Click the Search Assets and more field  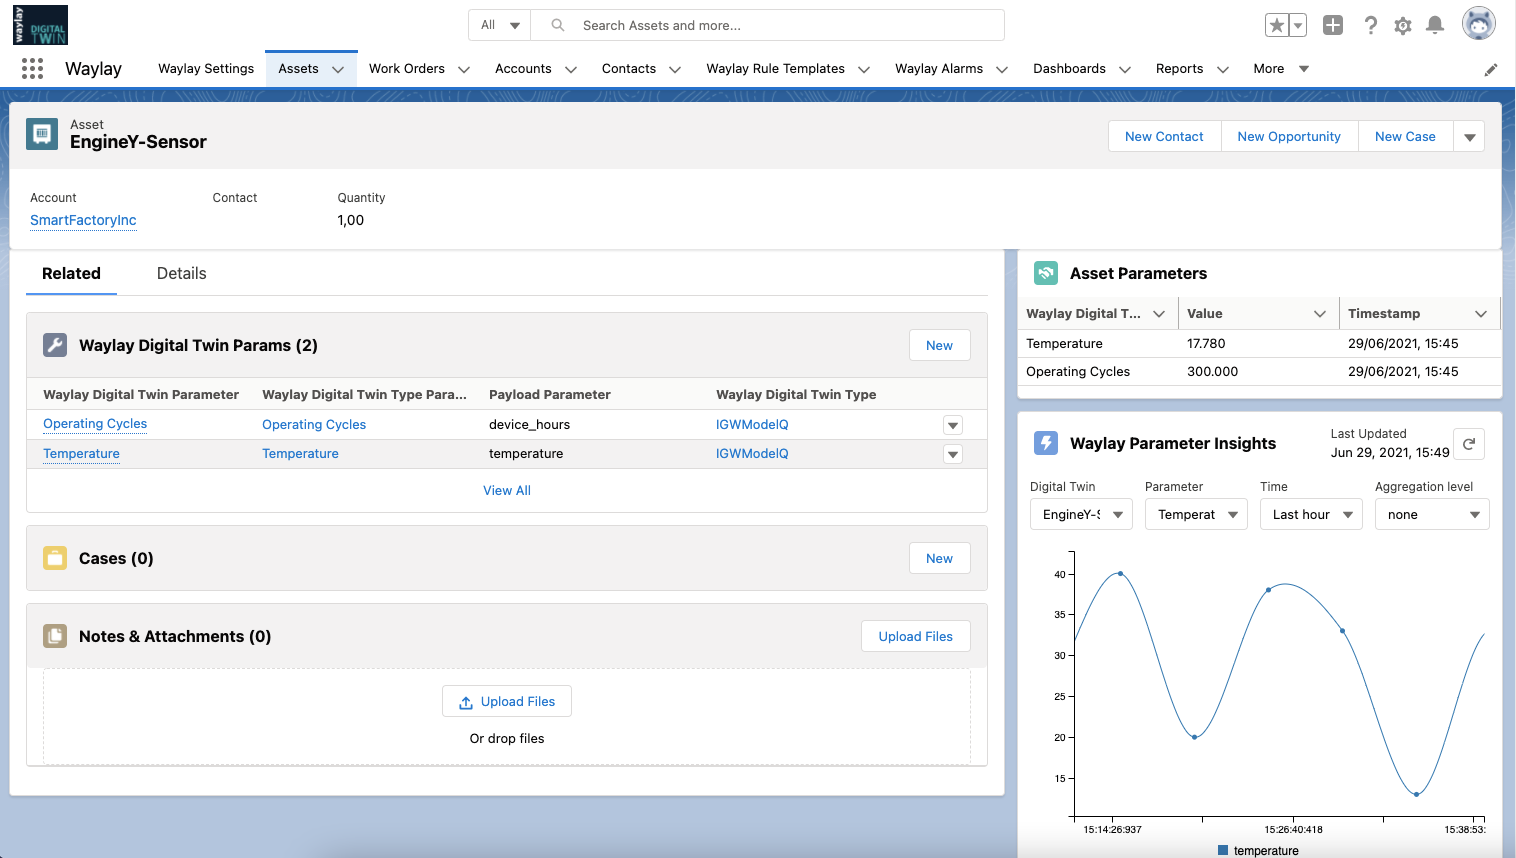767,25
